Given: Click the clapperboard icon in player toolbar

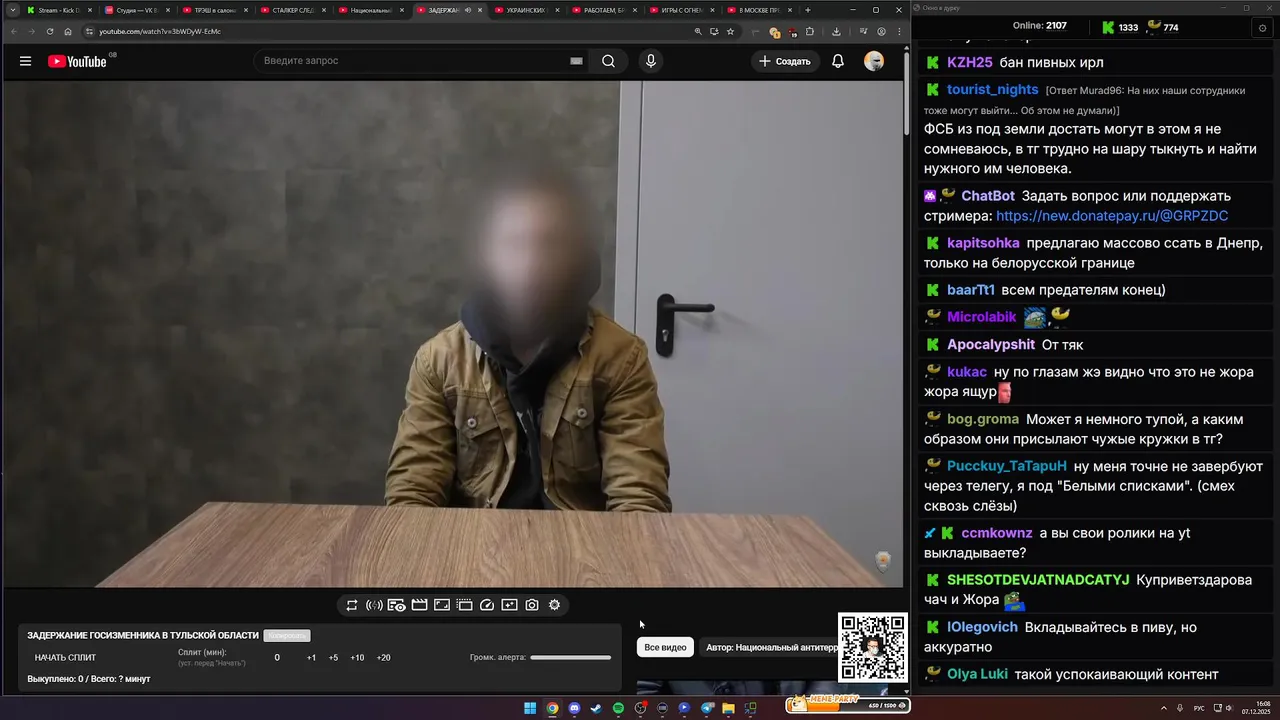Looking at the screenshot, I should click(x=419, y=605).
